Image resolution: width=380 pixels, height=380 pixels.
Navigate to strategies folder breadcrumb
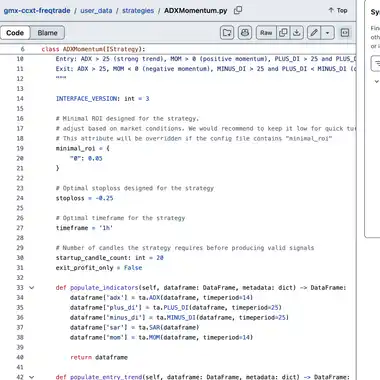(x=138, y=11)
